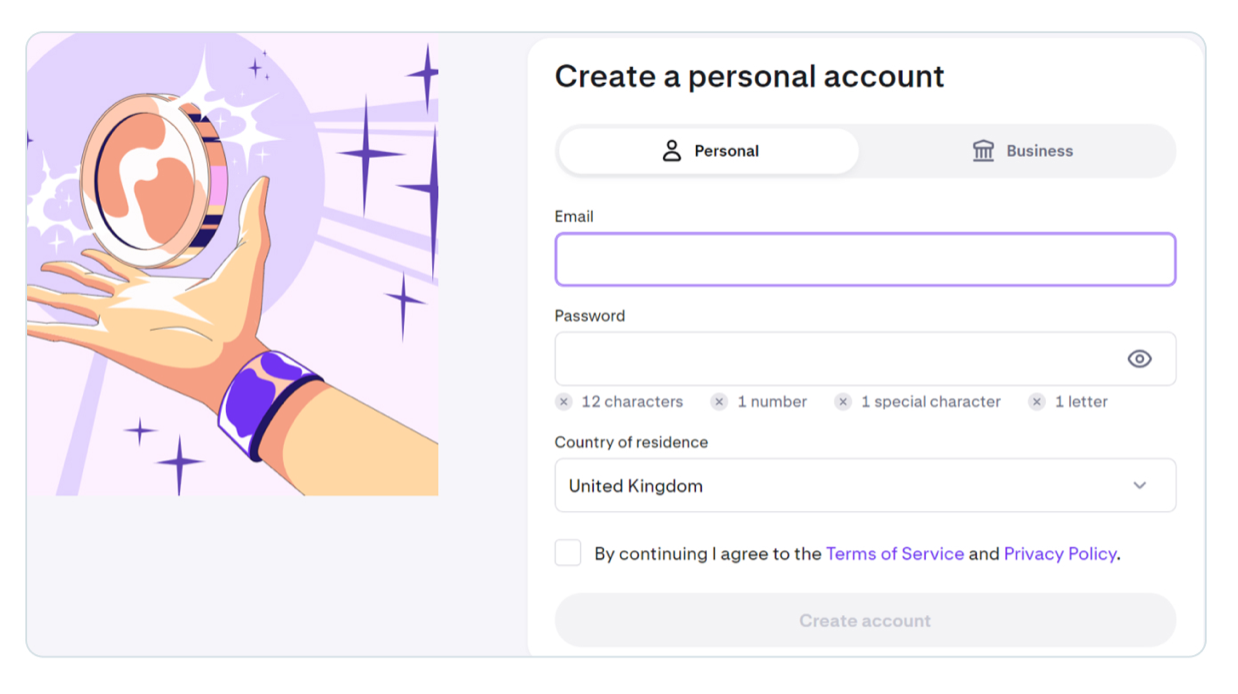Focus the Email input field
Screen dimensions: 1238x694
click(x=865, y=260)
